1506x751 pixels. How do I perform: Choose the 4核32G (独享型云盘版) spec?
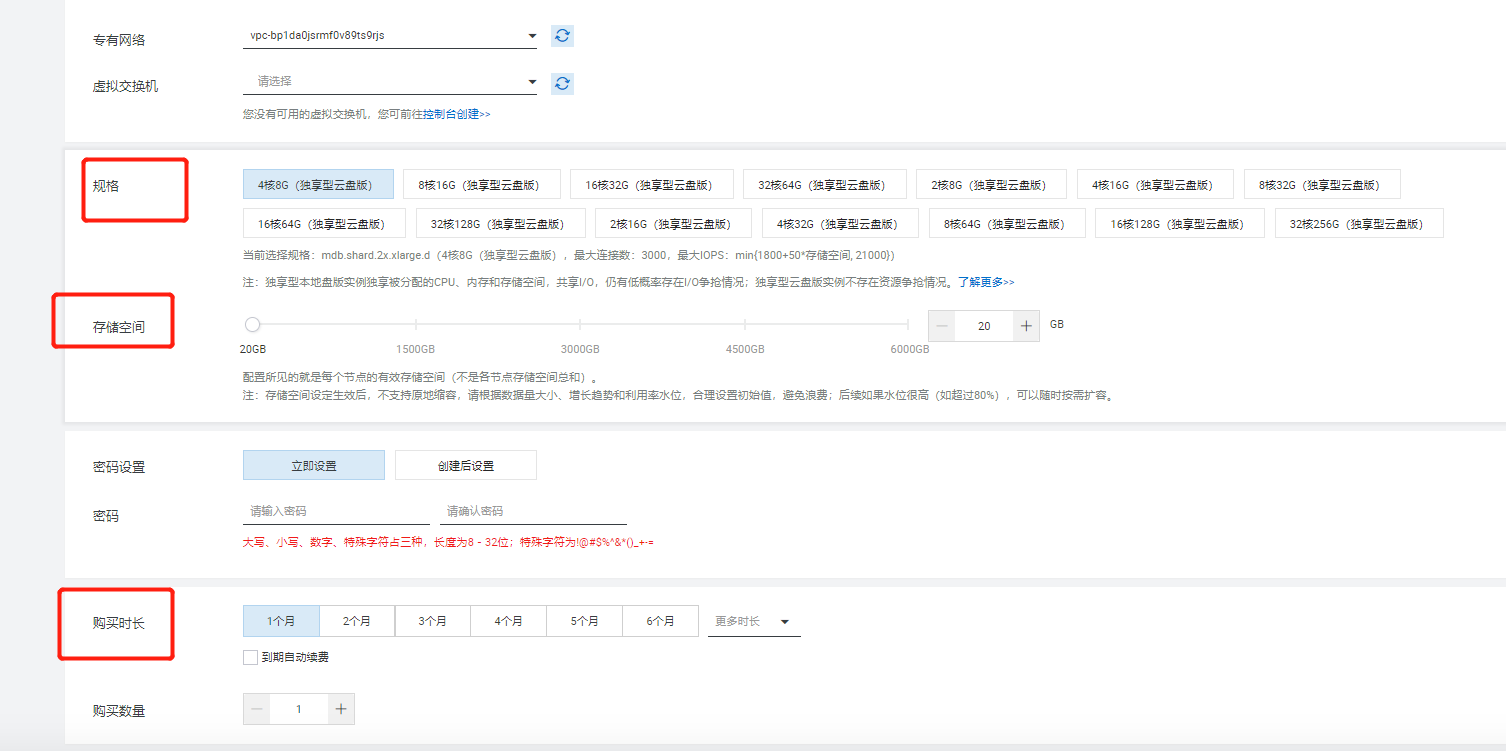point(841,223)
